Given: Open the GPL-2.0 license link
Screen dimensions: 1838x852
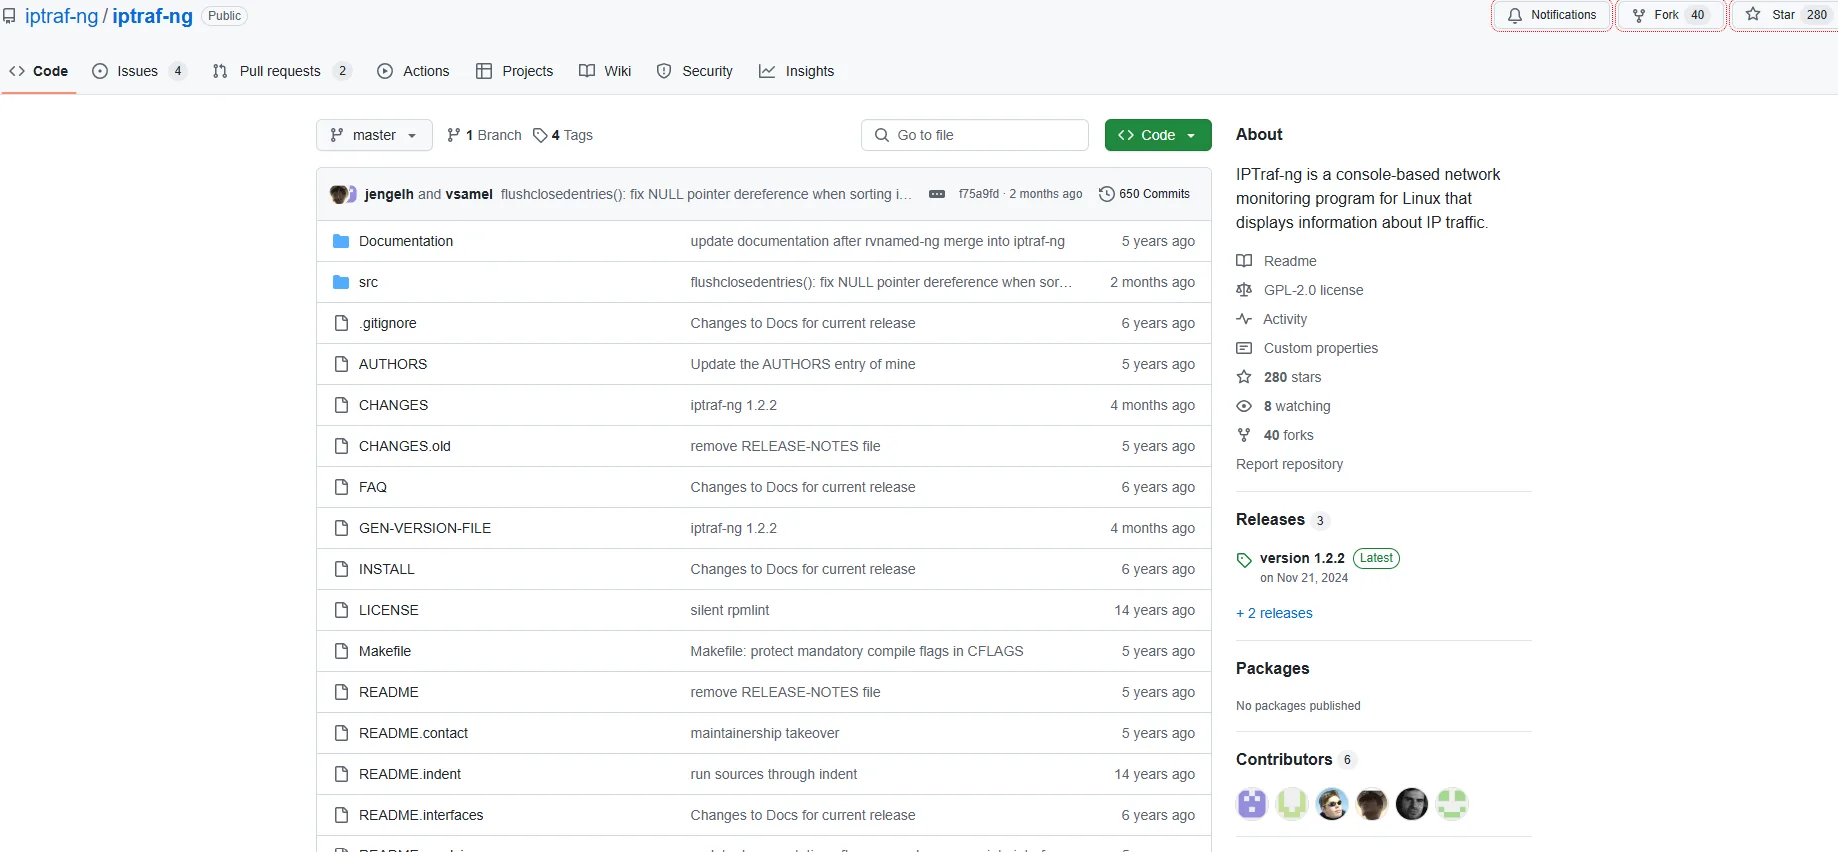Looking at the screenshot, I should coord(1314,290).
